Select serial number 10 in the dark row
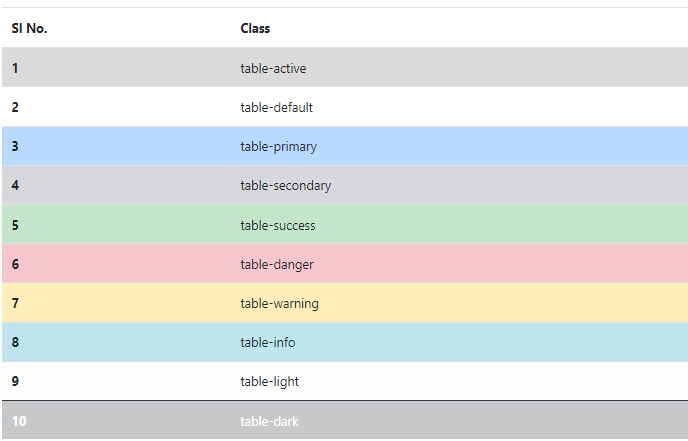 click(x=19, y=421)
